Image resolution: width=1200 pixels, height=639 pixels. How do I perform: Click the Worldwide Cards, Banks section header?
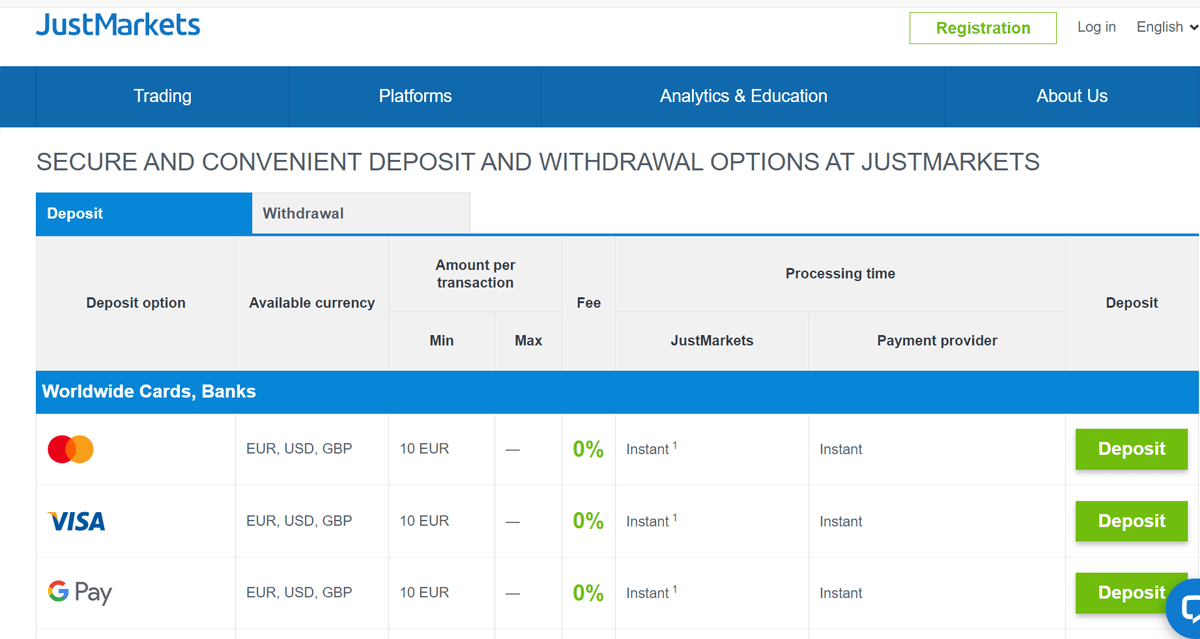(x=617, y=392)
